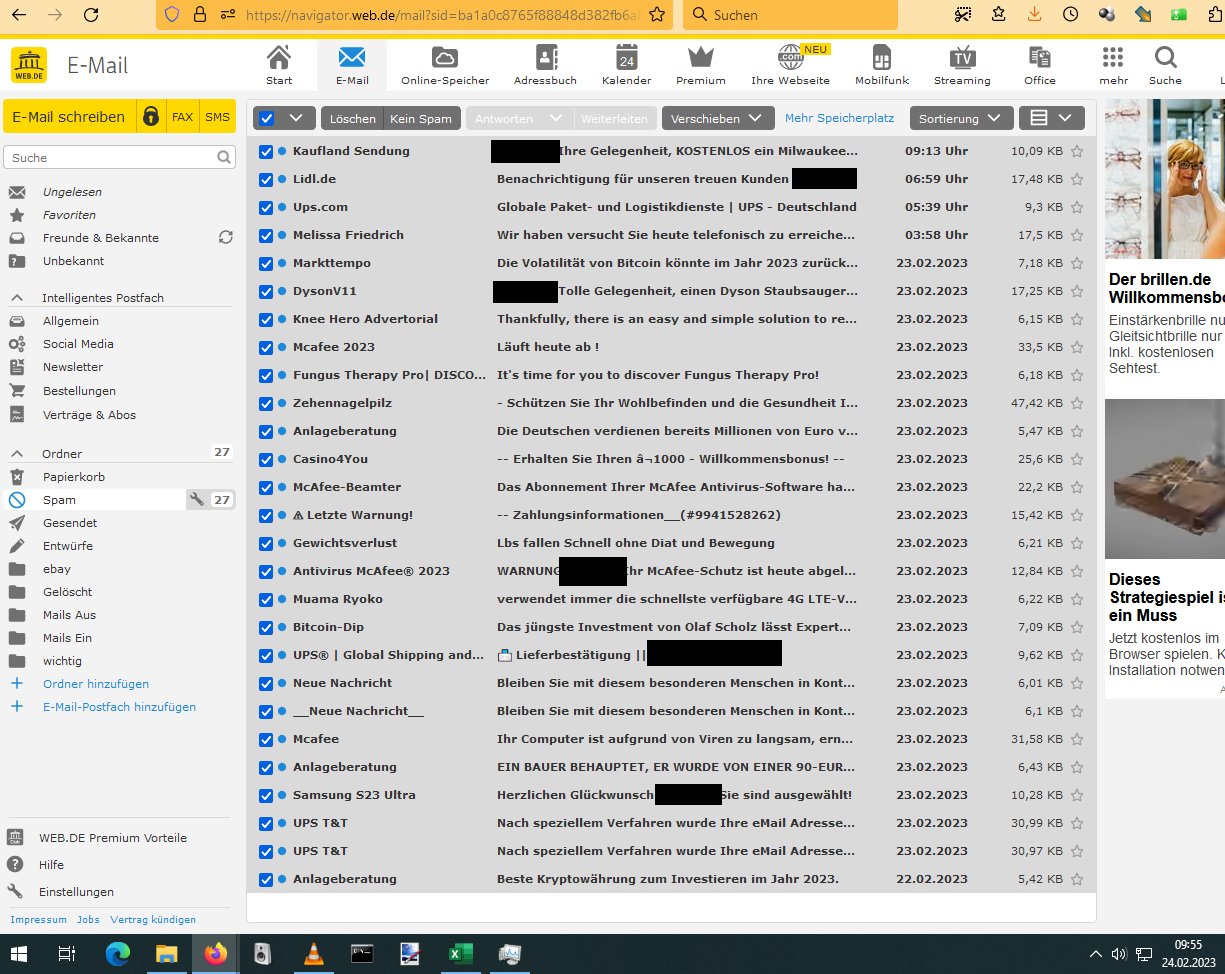Follow the Mehr Speicherplatz link
The image size is (1225, 974).
[839, 118]
